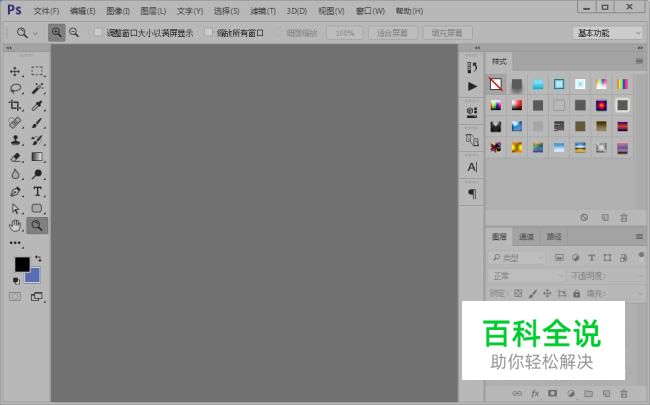This screenshot has width=650, height=405.
Task: Select the Rectangle shape tool
Action: coord(37,209)
